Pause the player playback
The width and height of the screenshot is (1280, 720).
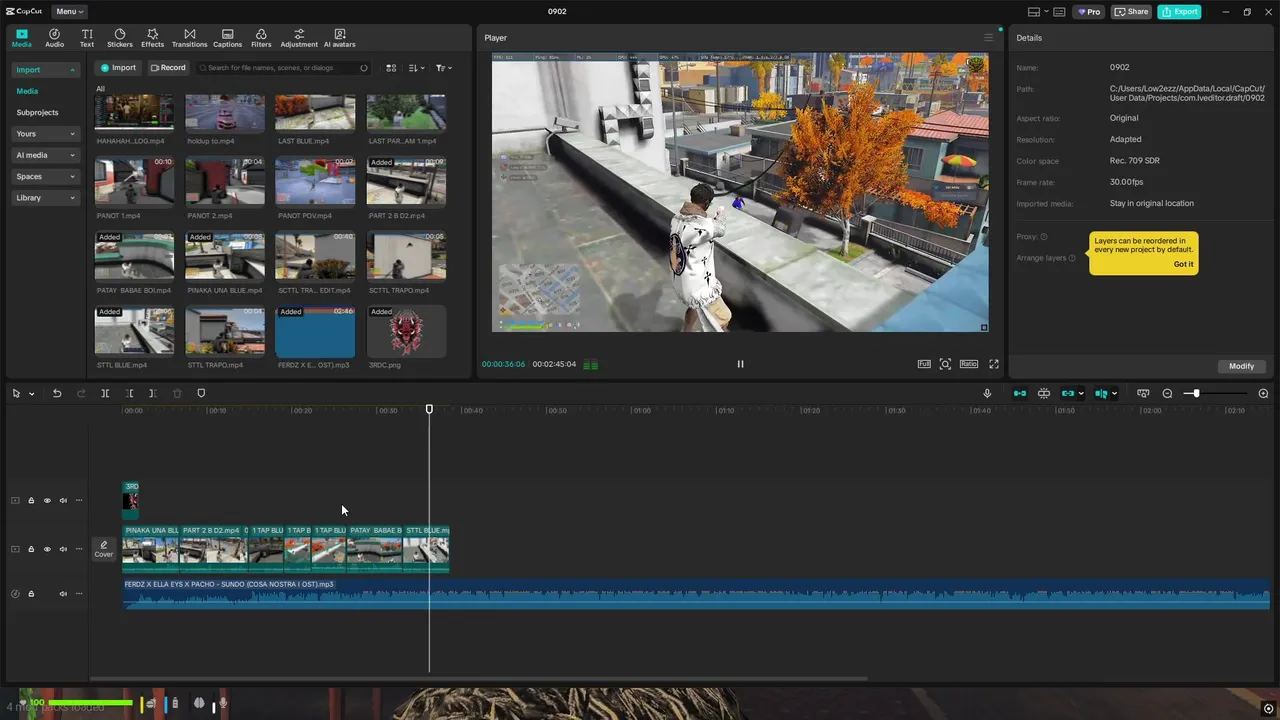740,364
